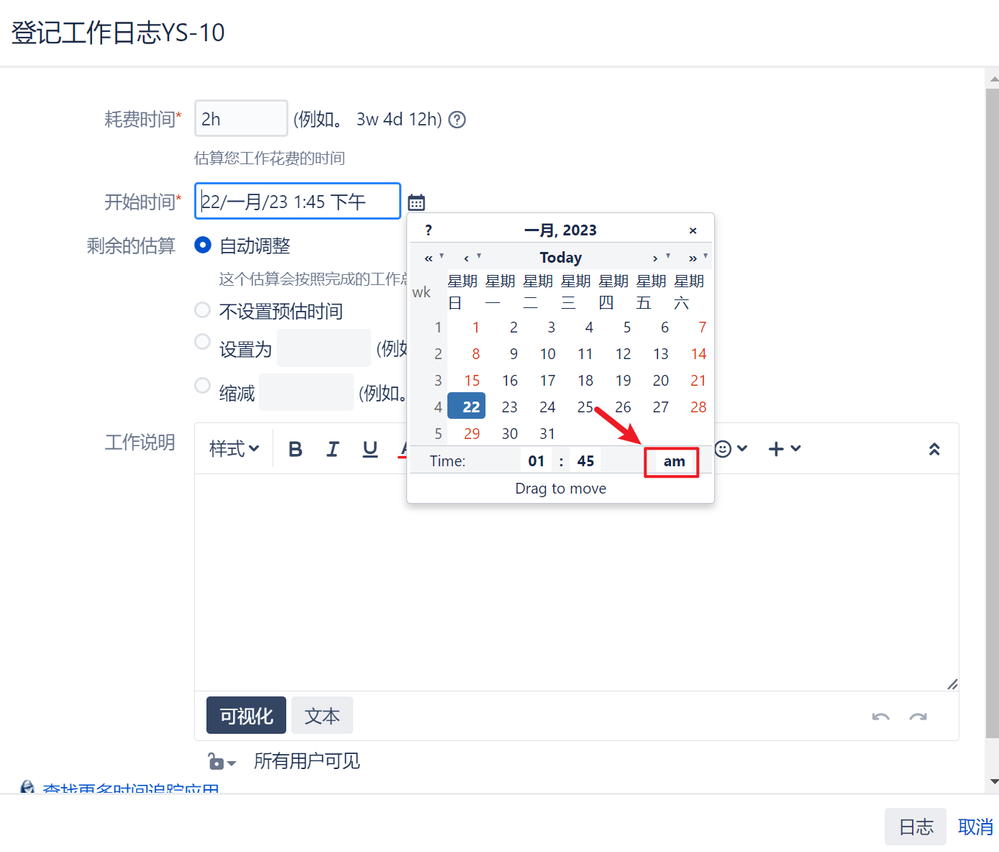Click the 缩减 amount input box
The image size is (999, 852).
[306, 392]
